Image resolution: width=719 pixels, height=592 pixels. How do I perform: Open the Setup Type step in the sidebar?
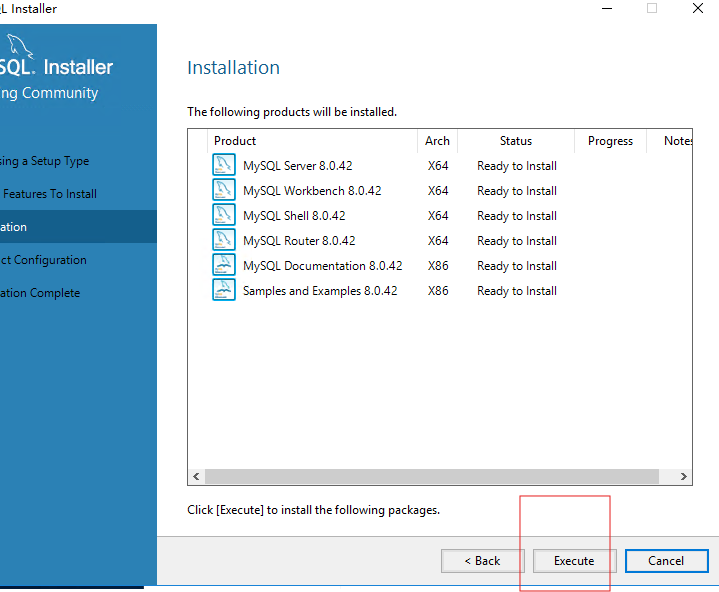click(x=44, y=161)
